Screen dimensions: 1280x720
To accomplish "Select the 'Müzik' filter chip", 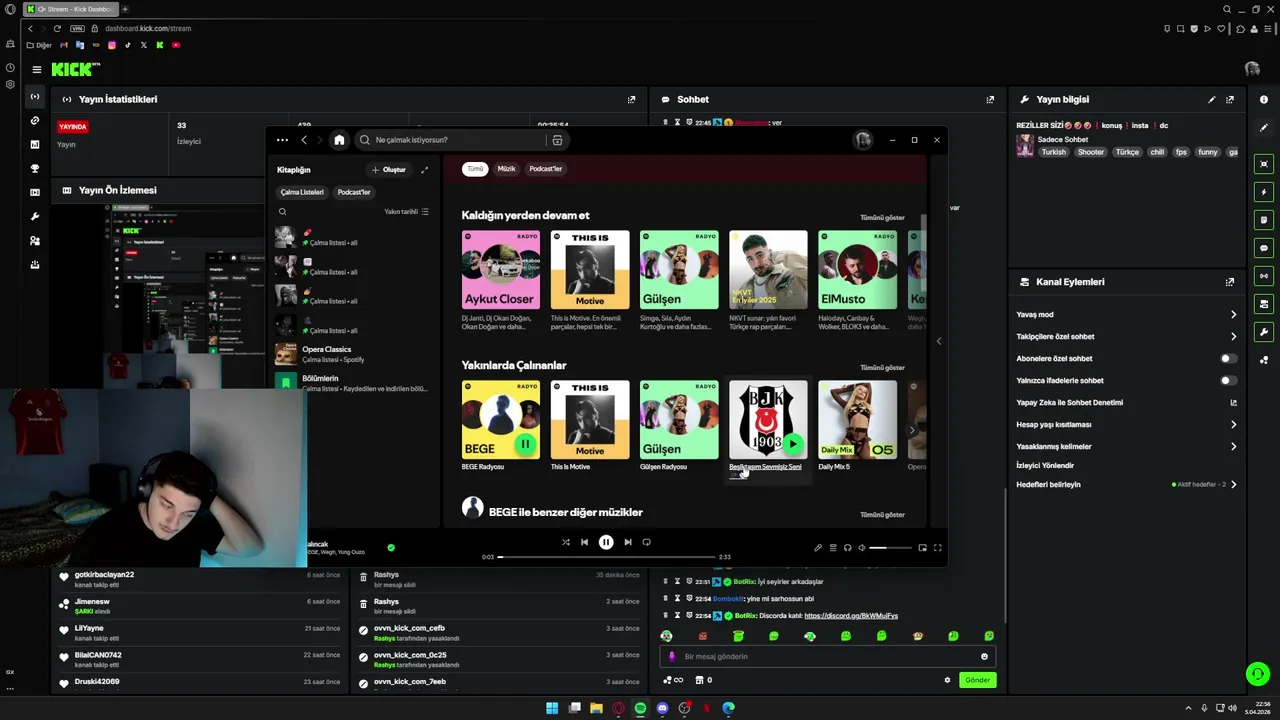I will (506, 169).
